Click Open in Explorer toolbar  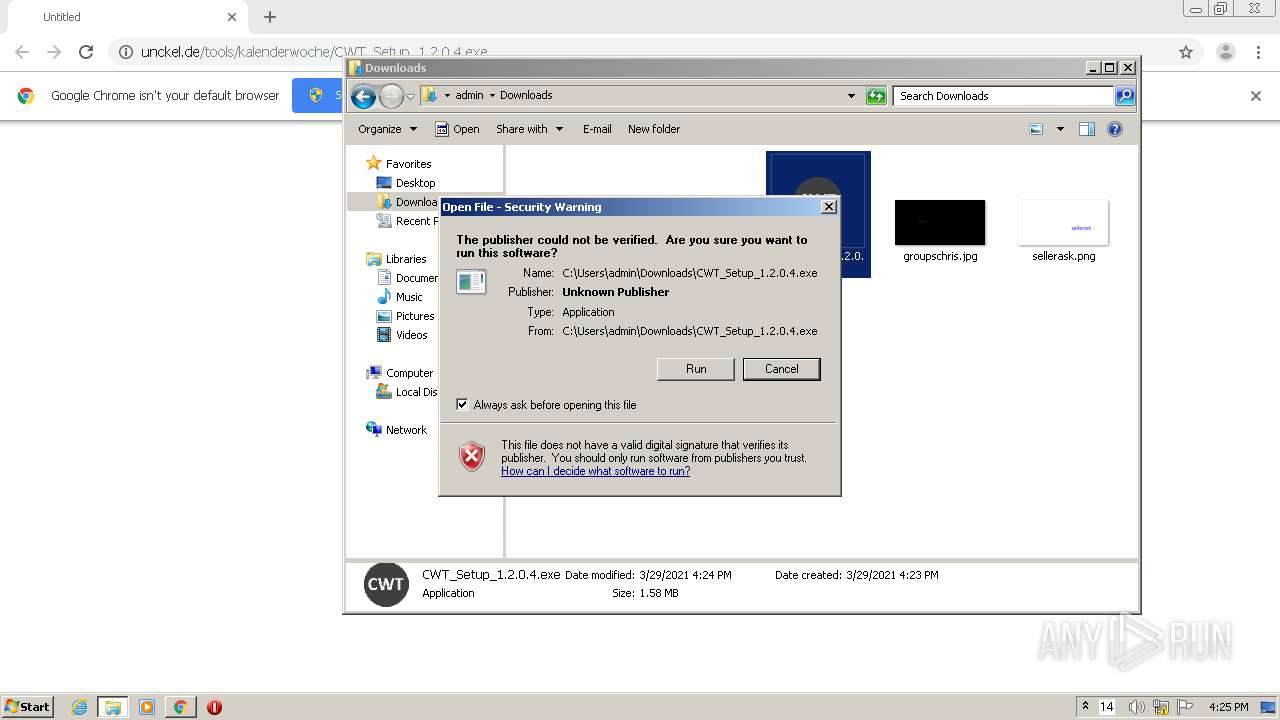coord(458,129)
